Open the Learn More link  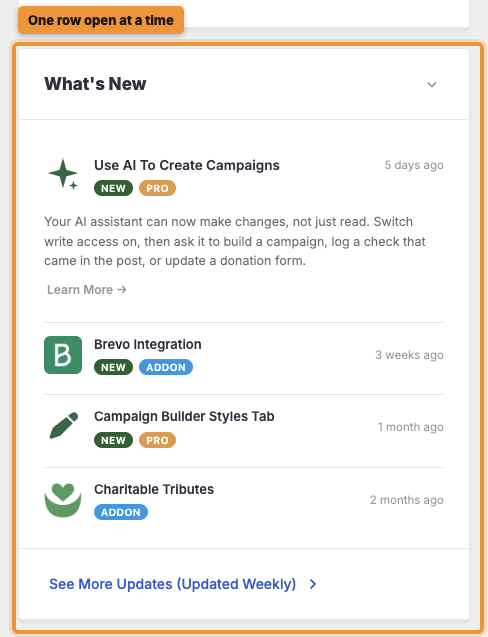(87, 290)
